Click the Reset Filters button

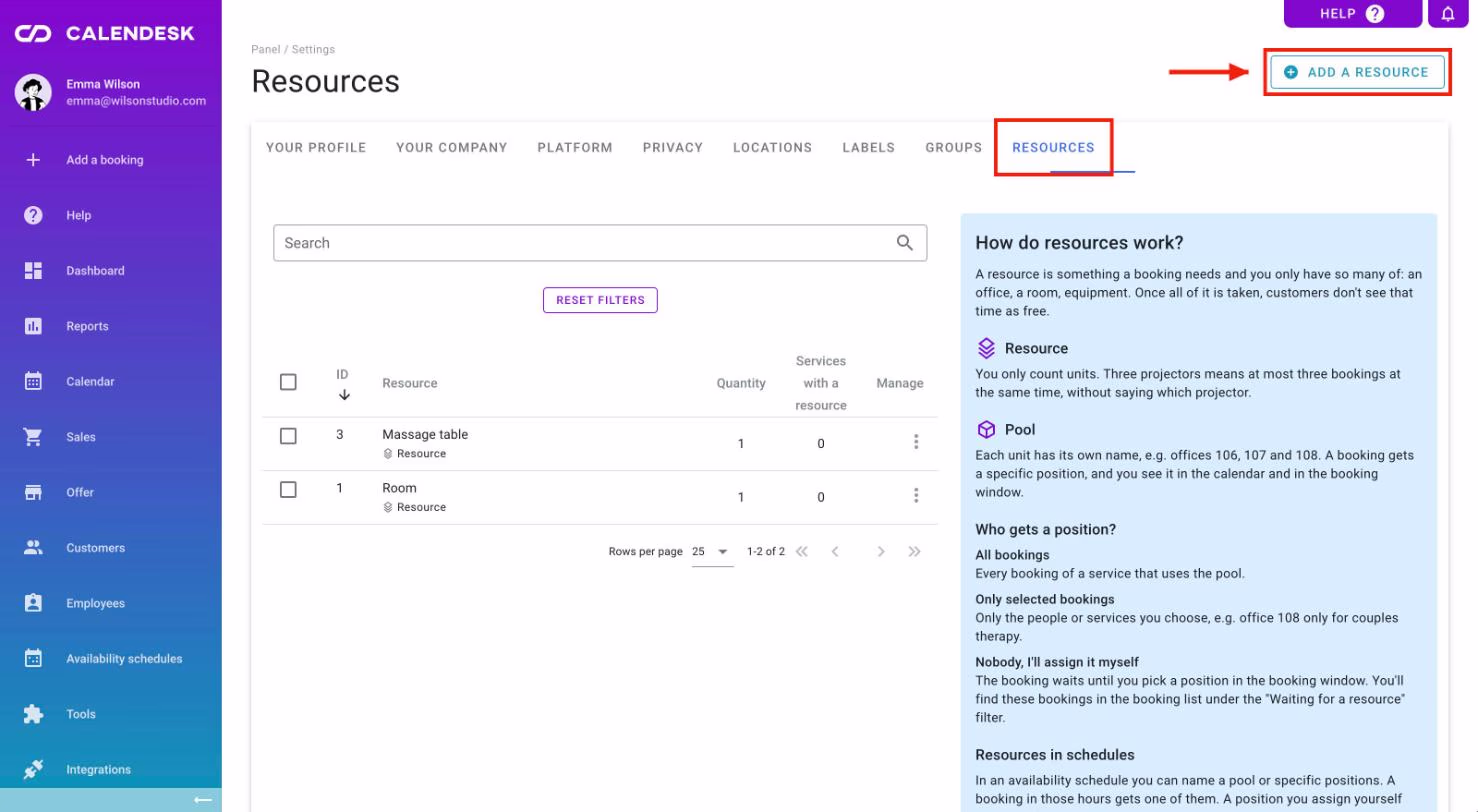pos(600,300)
